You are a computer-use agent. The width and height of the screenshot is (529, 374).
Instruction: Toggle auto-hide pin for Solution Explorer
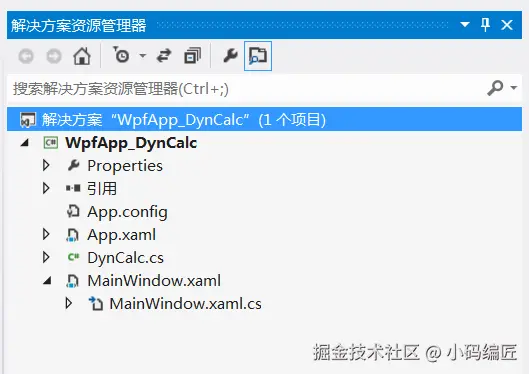(485, 25)
